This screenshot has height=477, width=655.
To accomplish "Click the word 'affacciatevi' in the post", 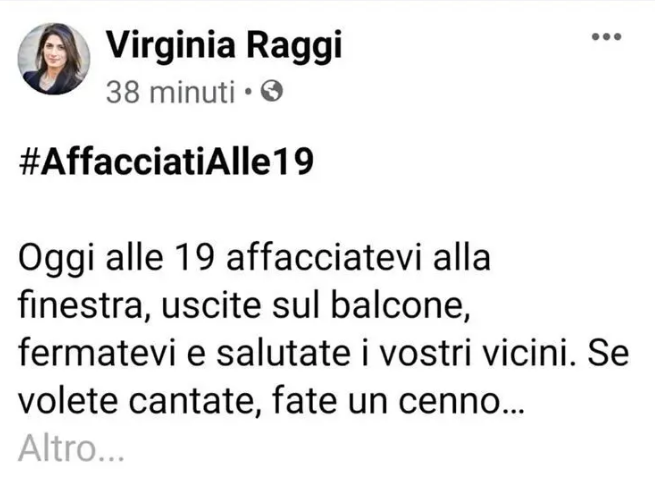I will click(323, 257).
